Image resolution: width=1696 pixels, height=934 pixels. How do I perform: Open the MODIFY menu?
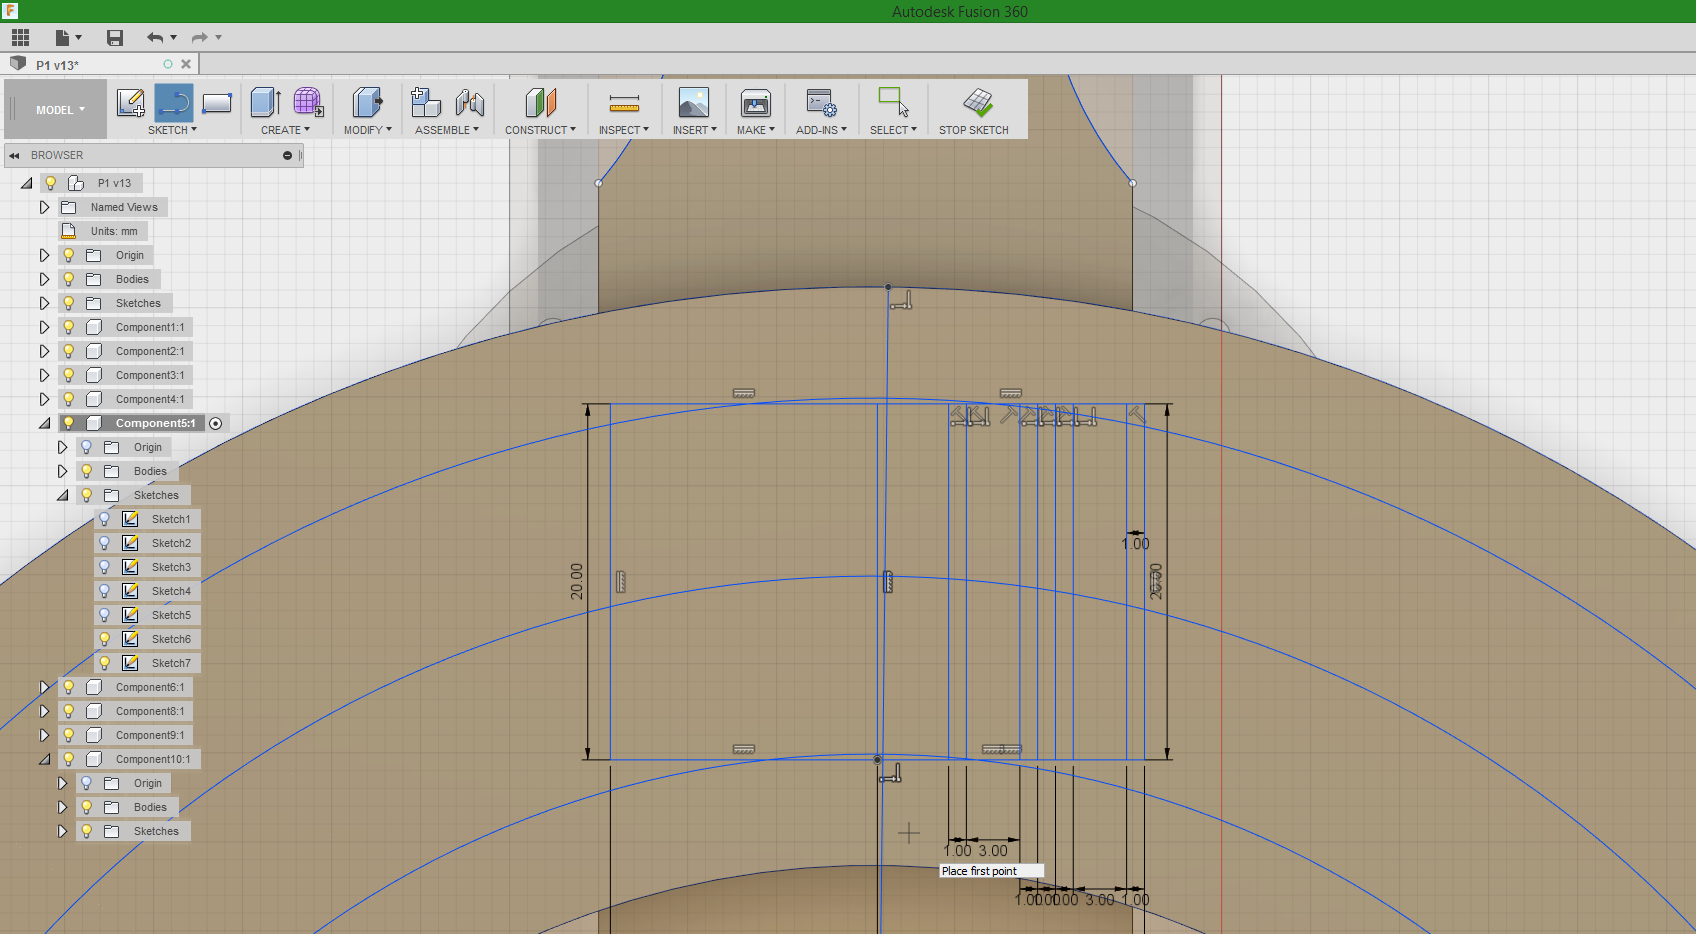(367, 130)
